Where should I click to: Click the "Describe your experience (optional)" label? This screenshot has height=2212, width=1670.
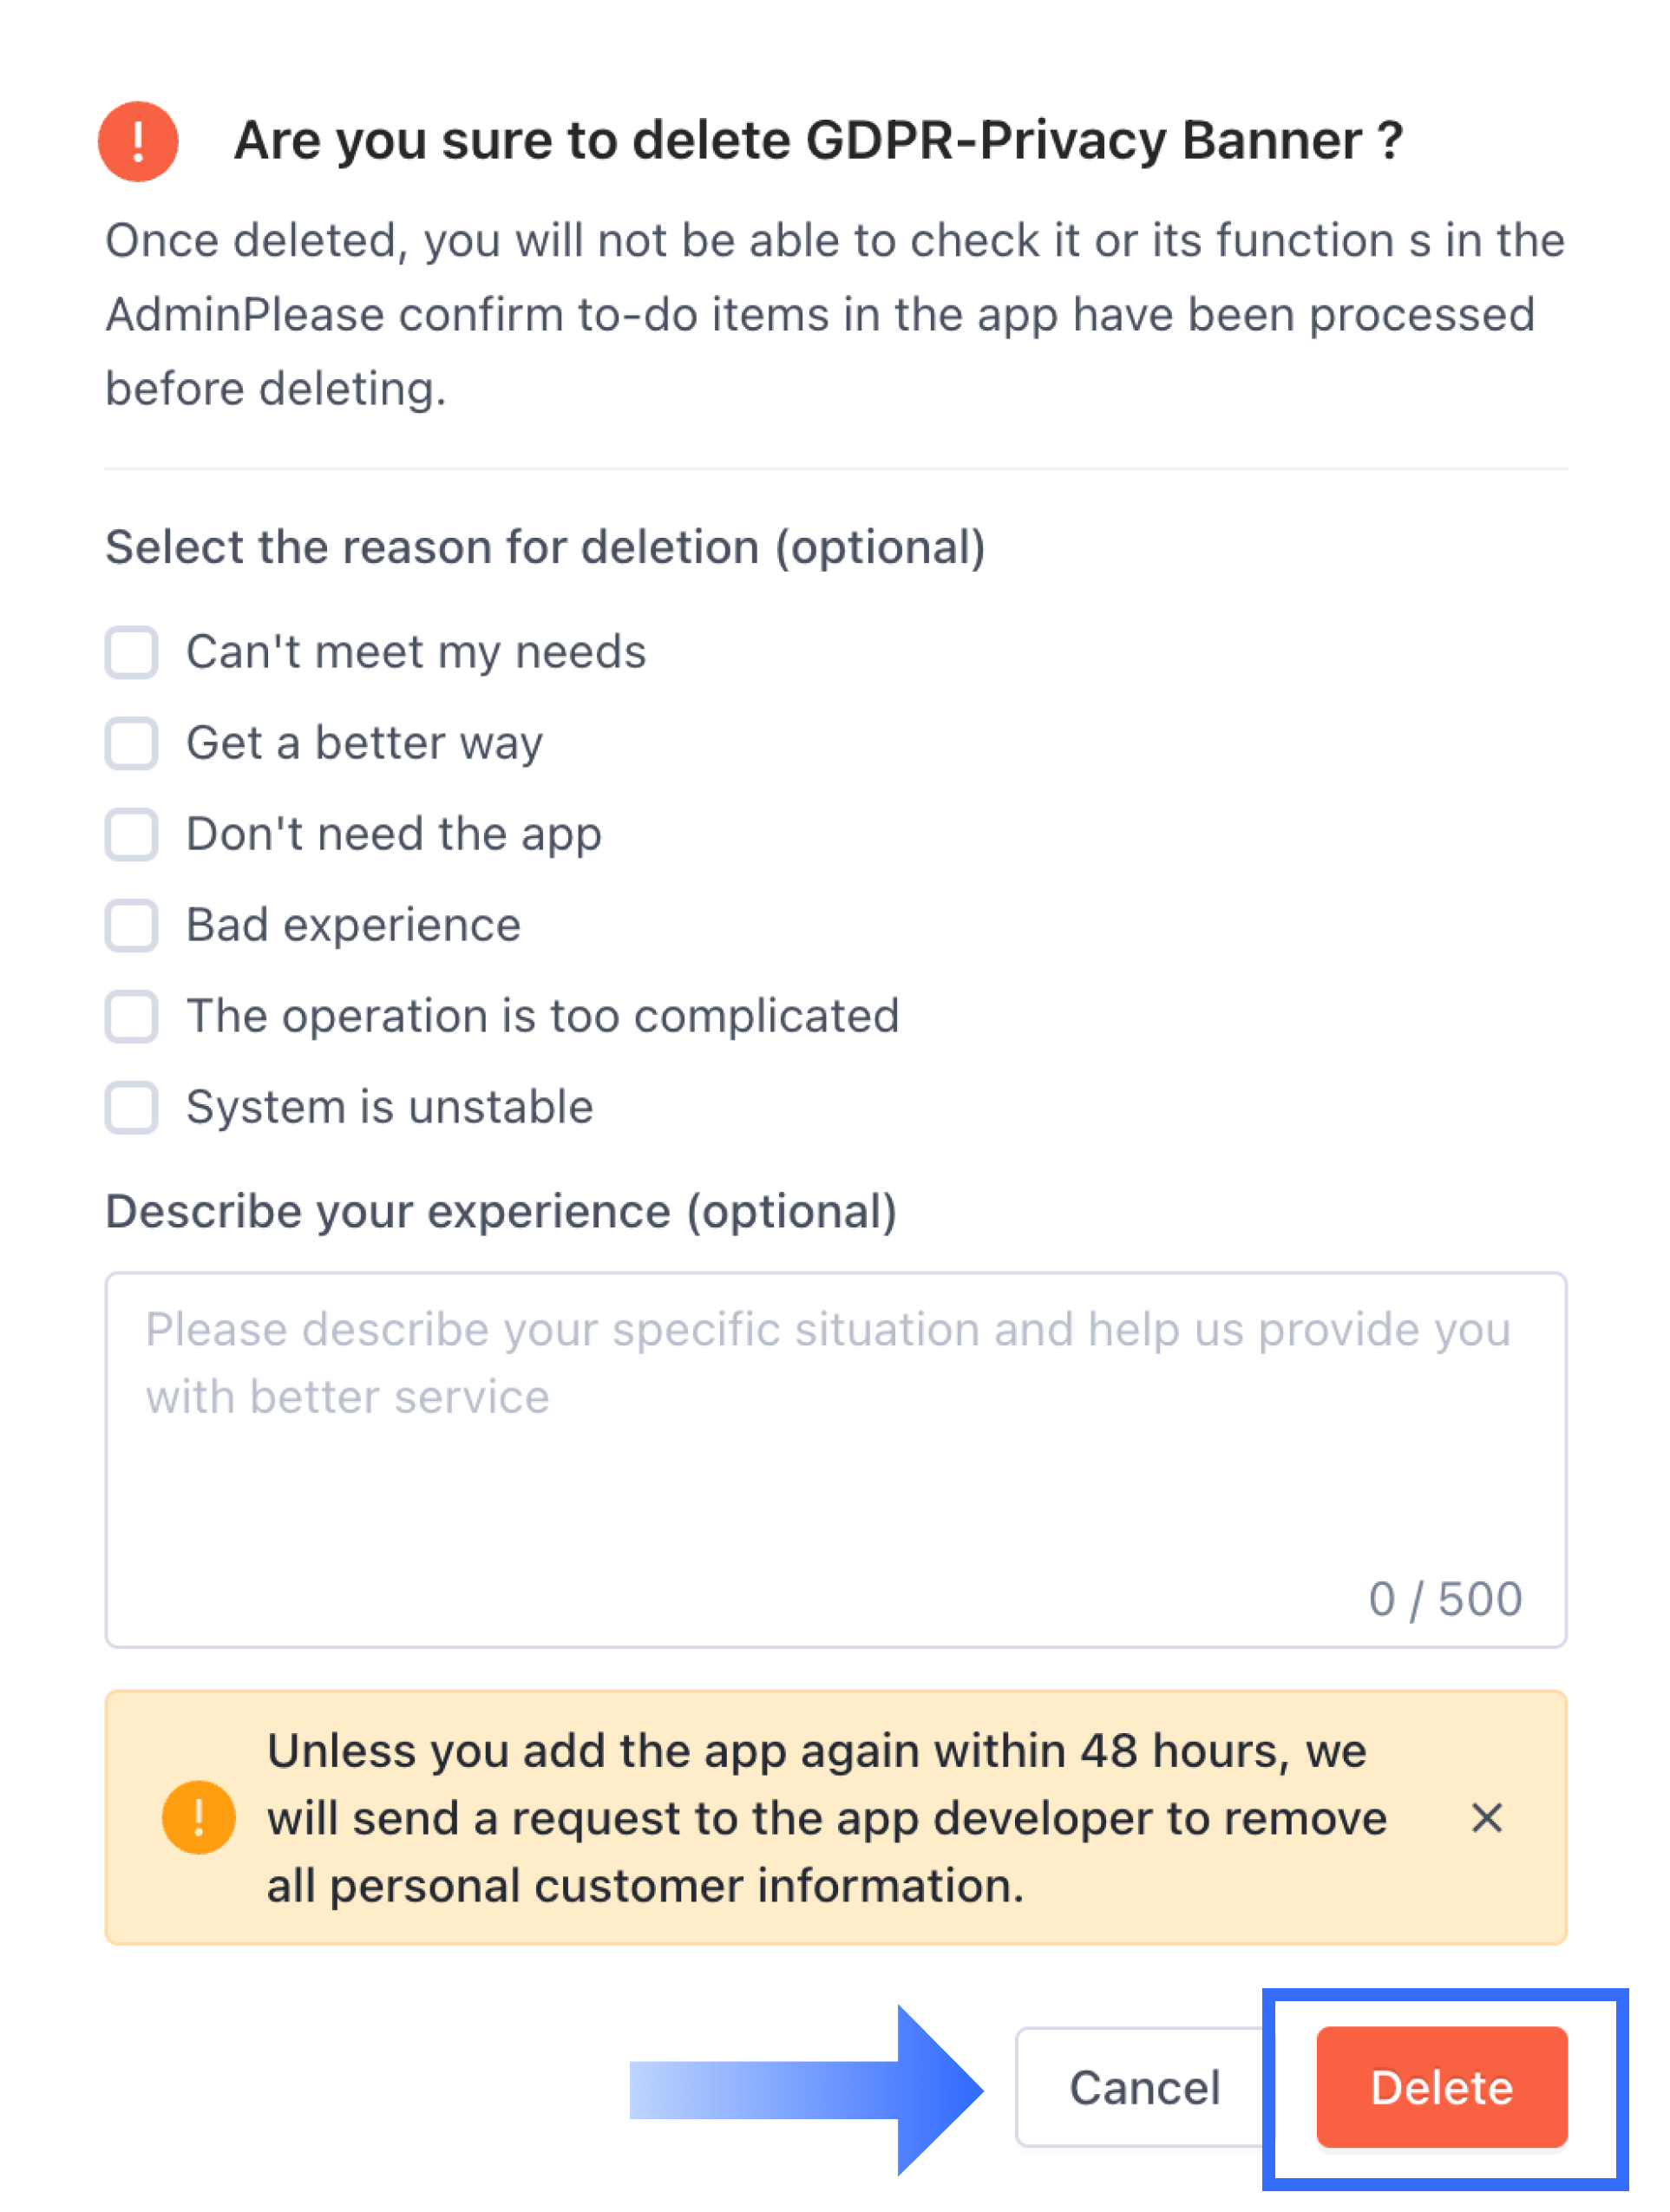click(501, 1212)
